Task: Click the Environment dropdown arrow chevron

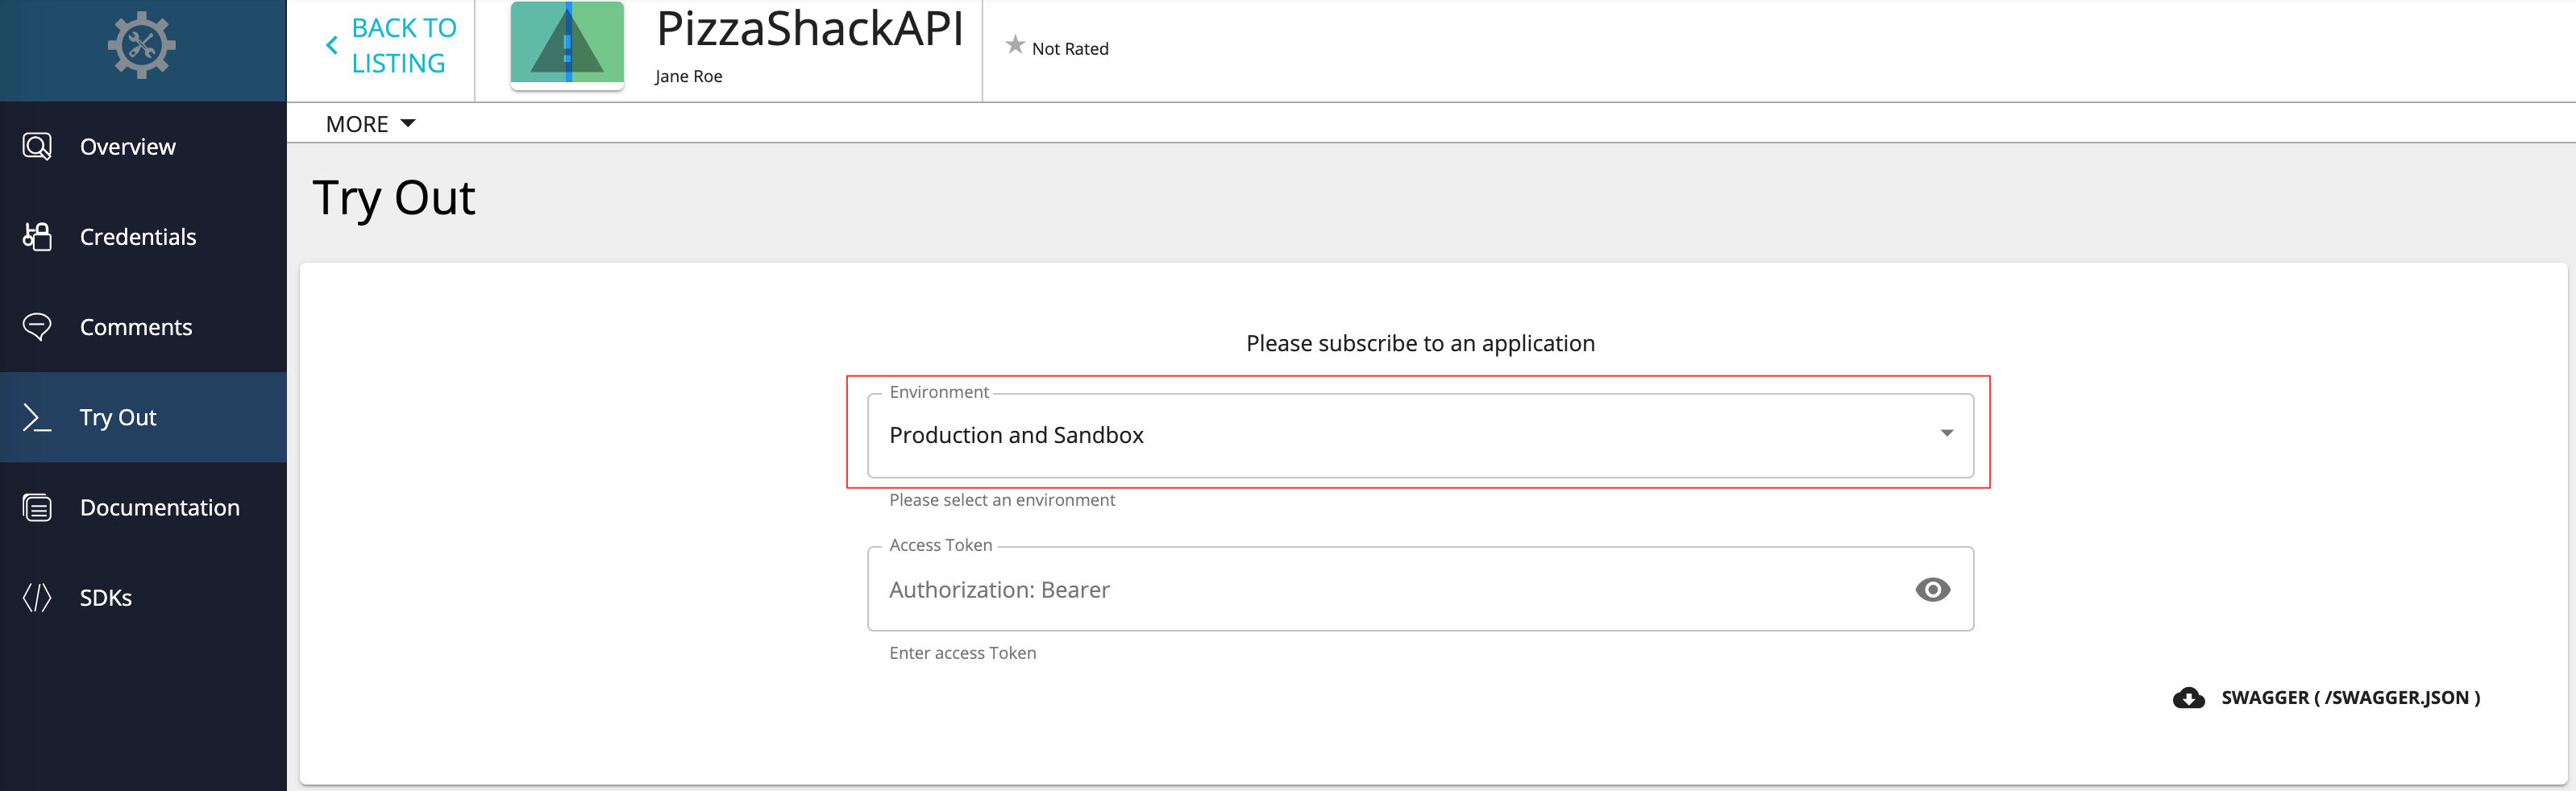Action: pos(1947,434)
